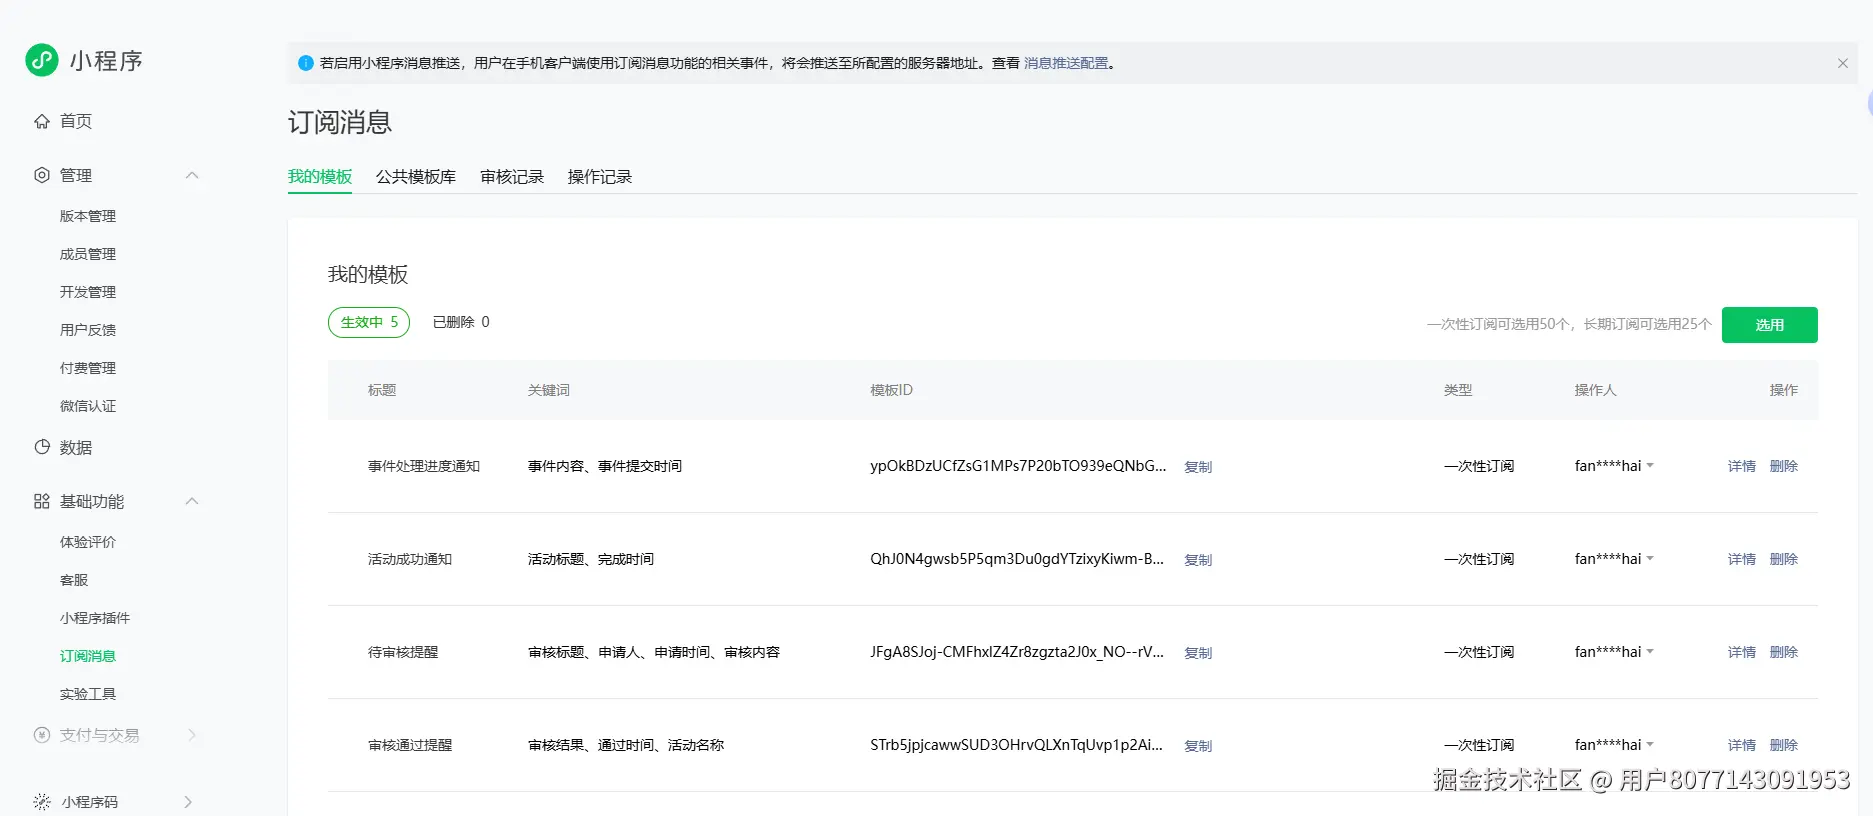The width and height of the screenshot is (1873, 816).
Task: Click the template ID starting with JFgA8SJoj
Action: [1017, 652]
